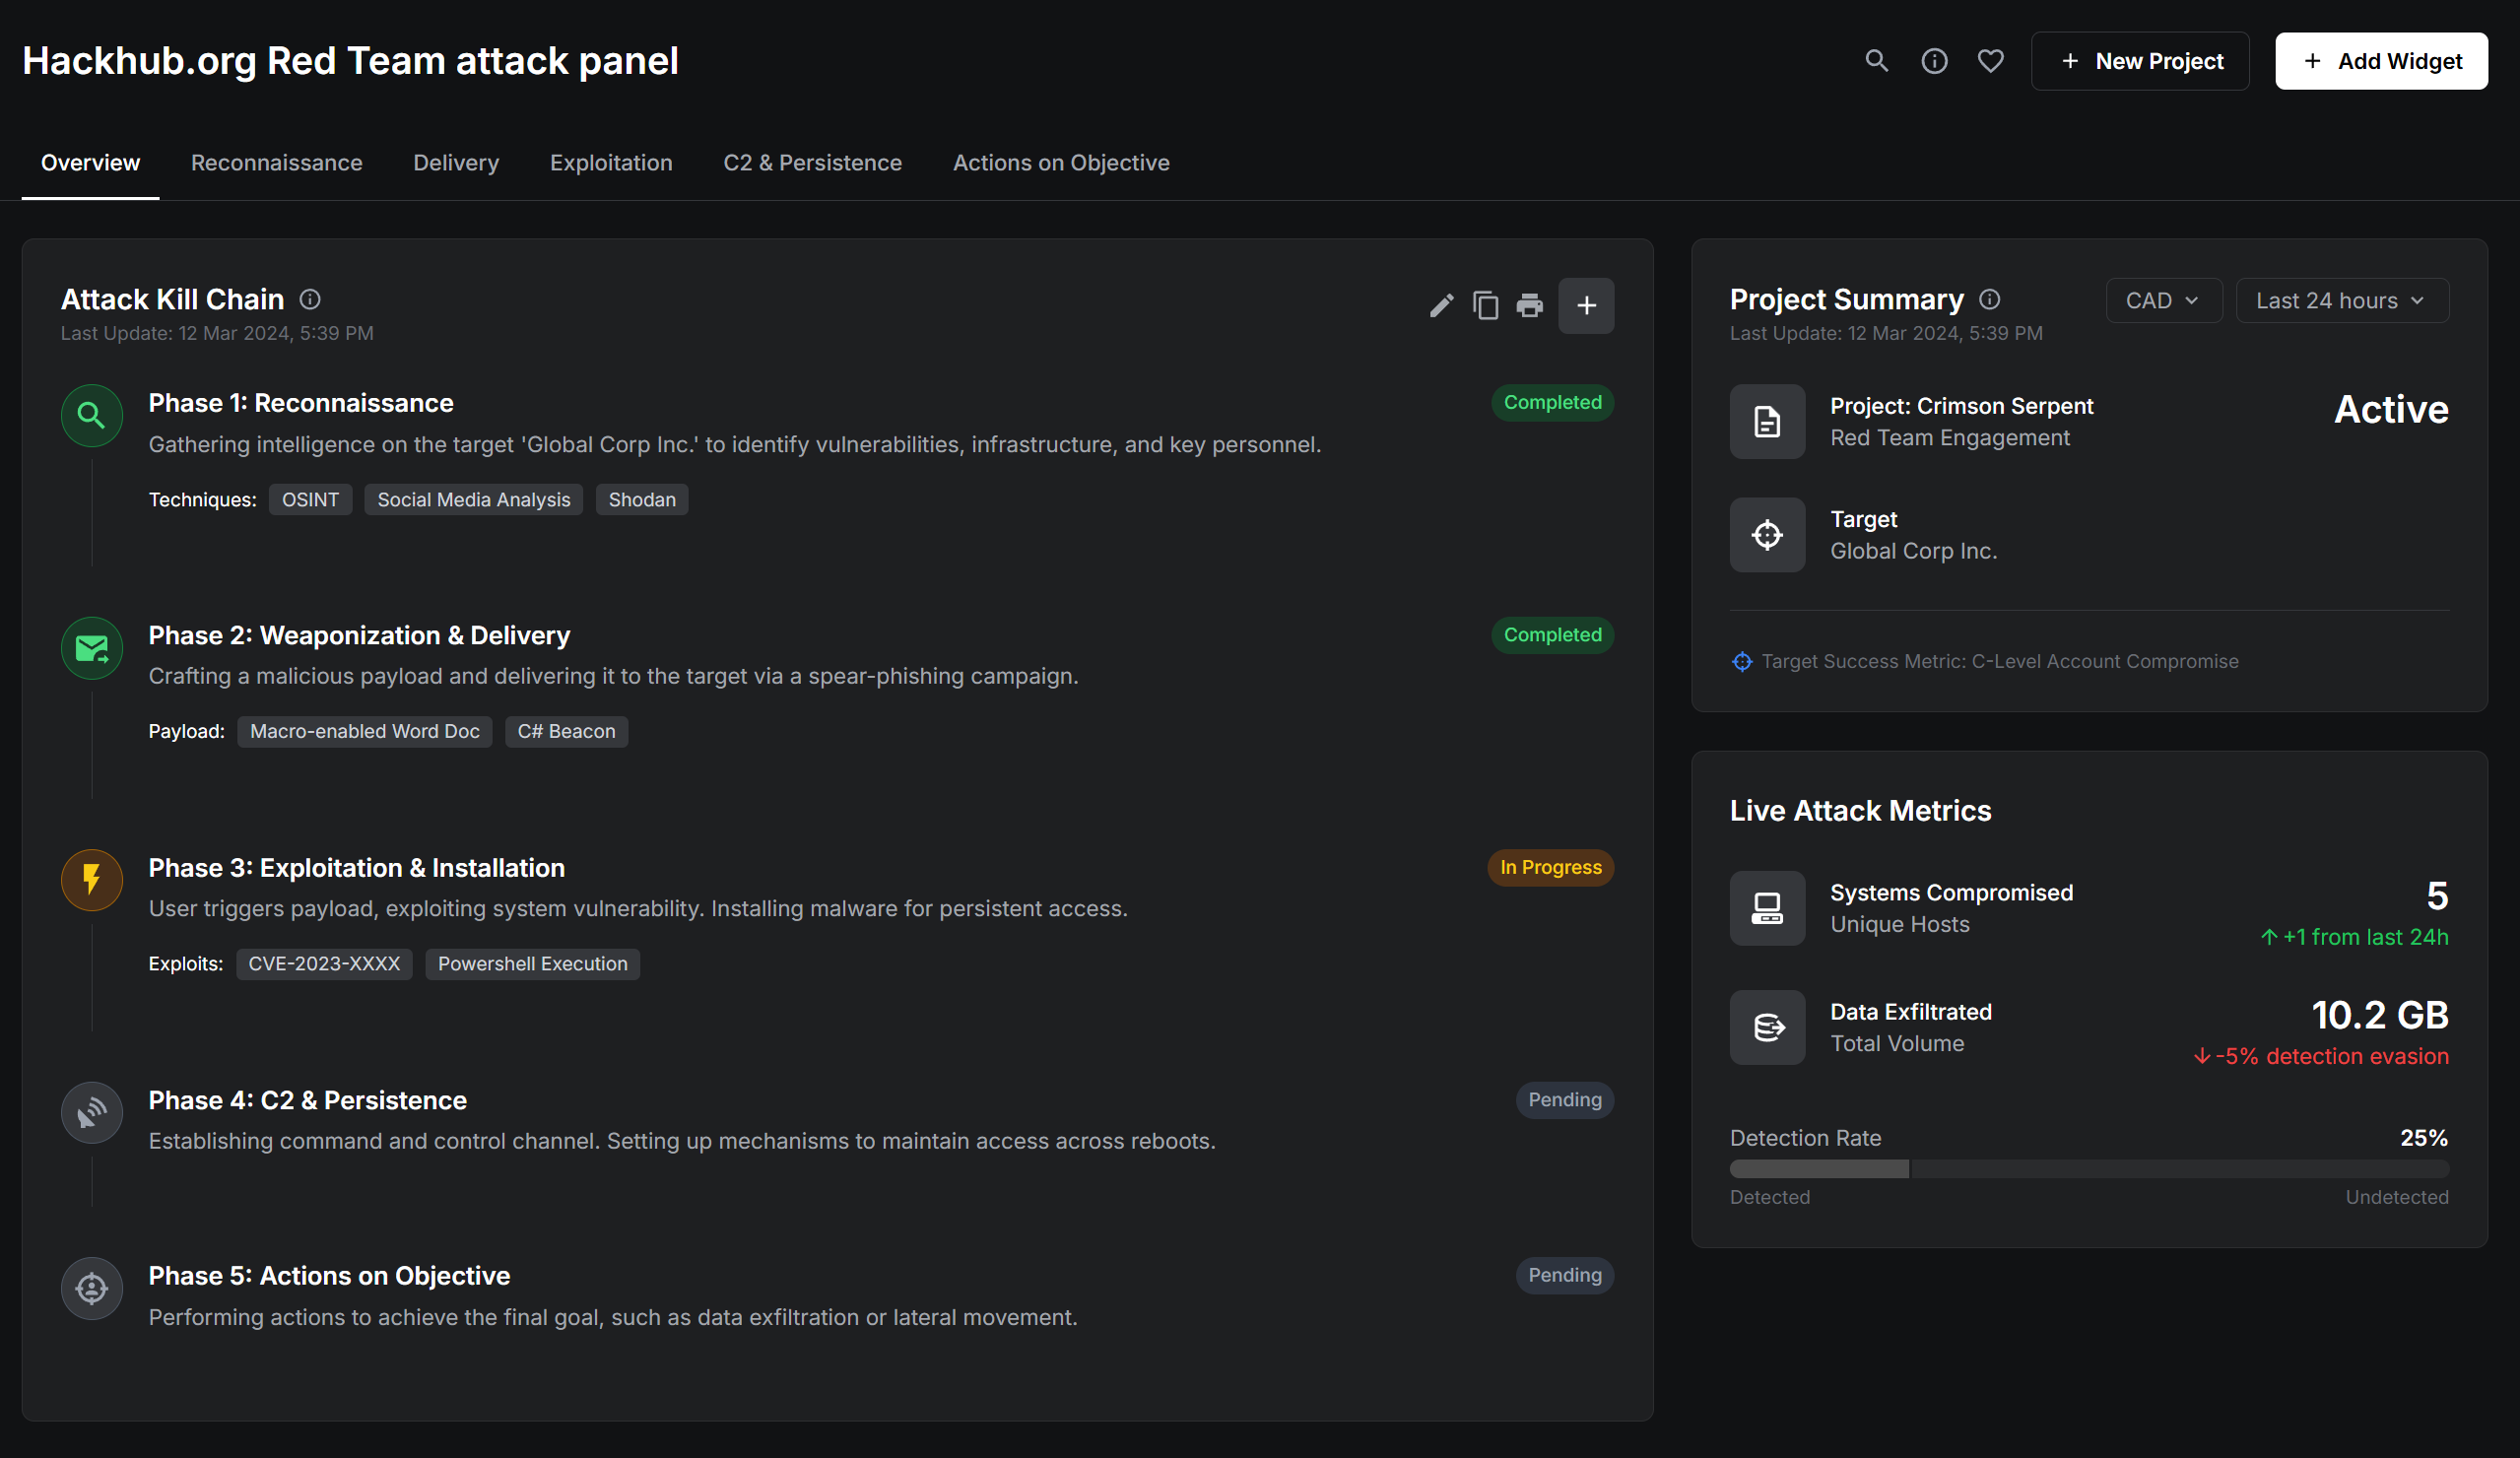Add a new phase with the plus icon

[1586, 305]
